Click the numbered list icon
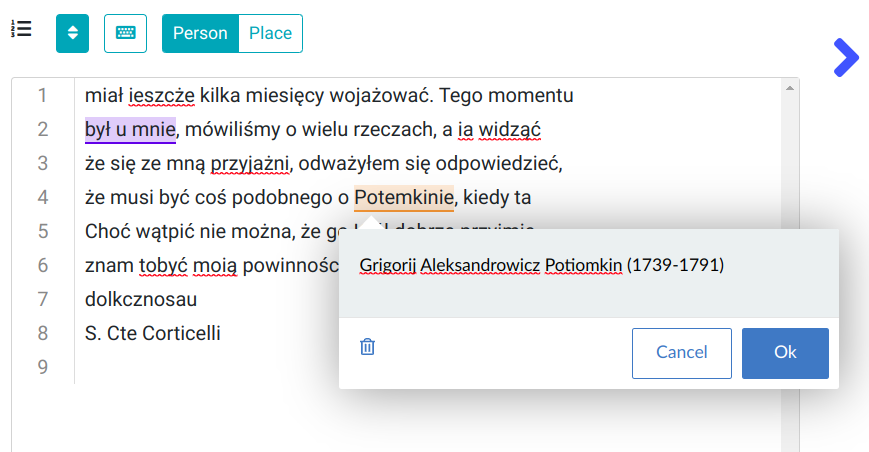Viewport: 869px width, 452px height. click(x=21, y=29)
